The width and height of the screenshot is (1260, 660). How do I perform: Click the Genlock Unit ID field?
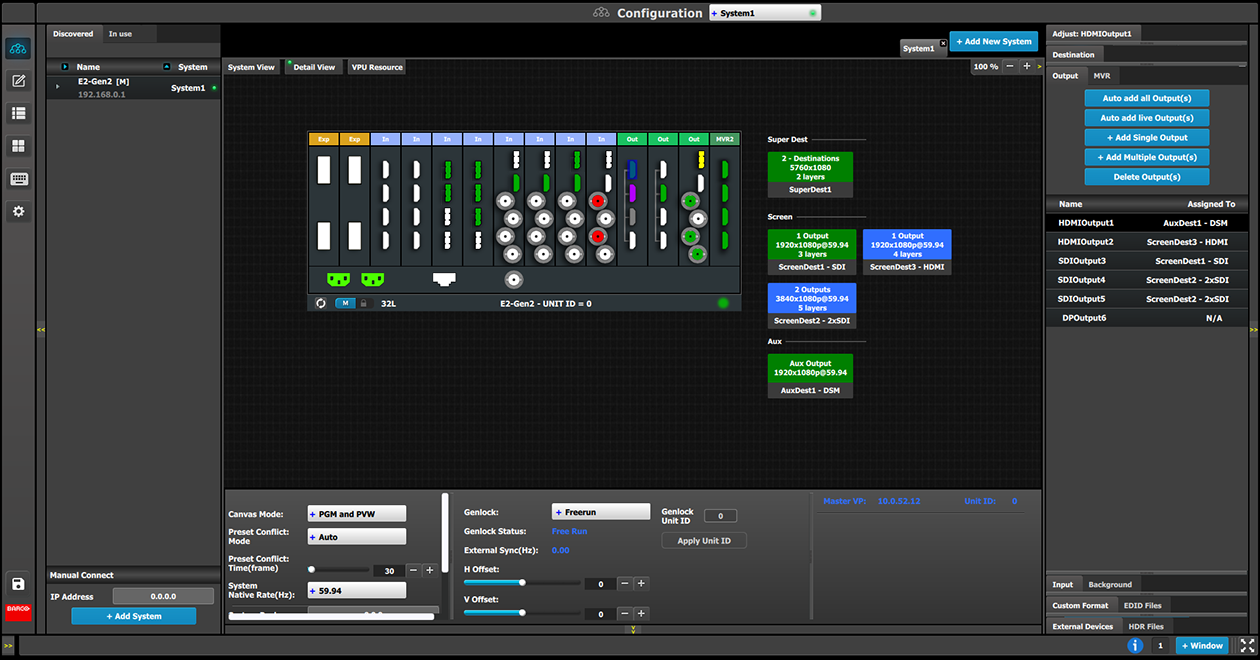(720, 516)
